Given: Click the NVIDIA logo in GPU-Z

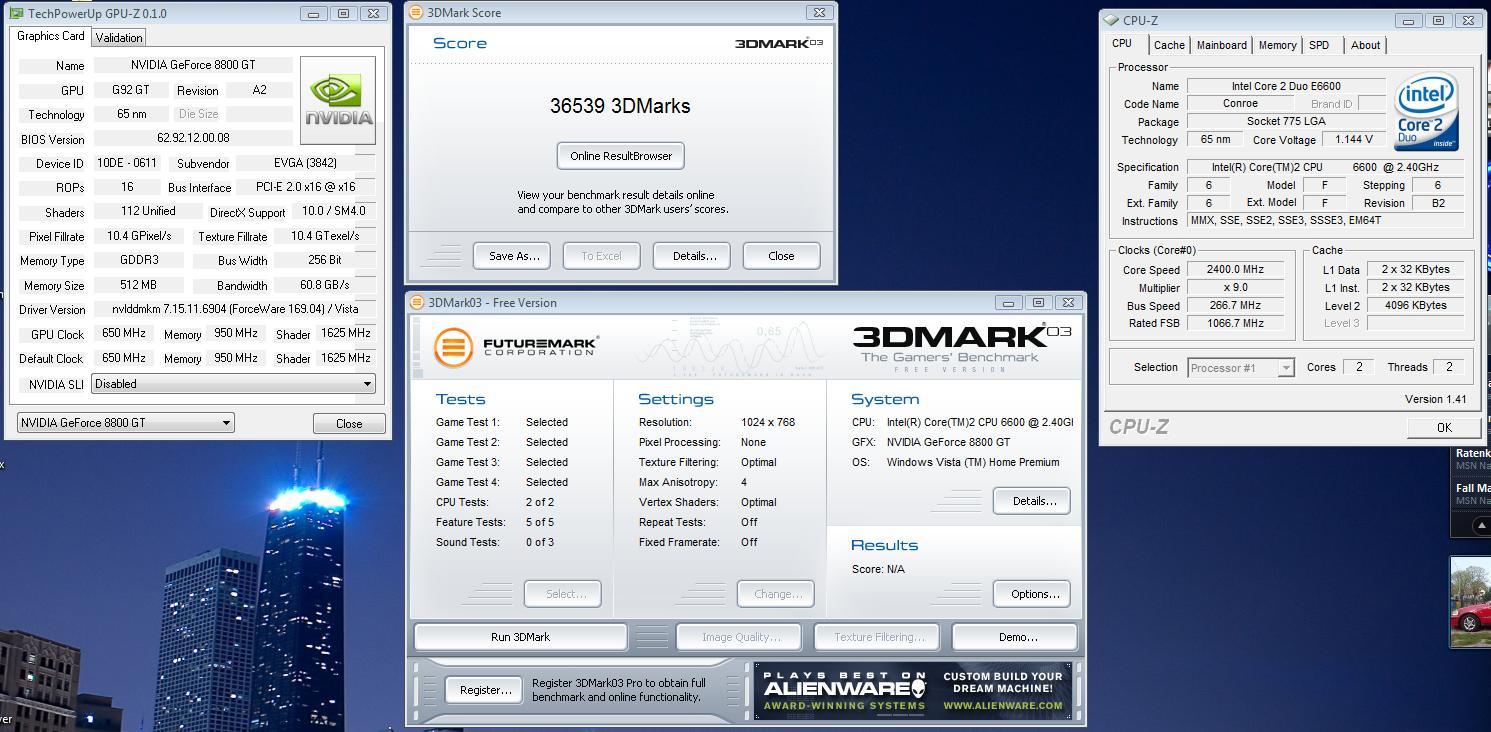Looking at the screenshot, I should pos(338,101).
